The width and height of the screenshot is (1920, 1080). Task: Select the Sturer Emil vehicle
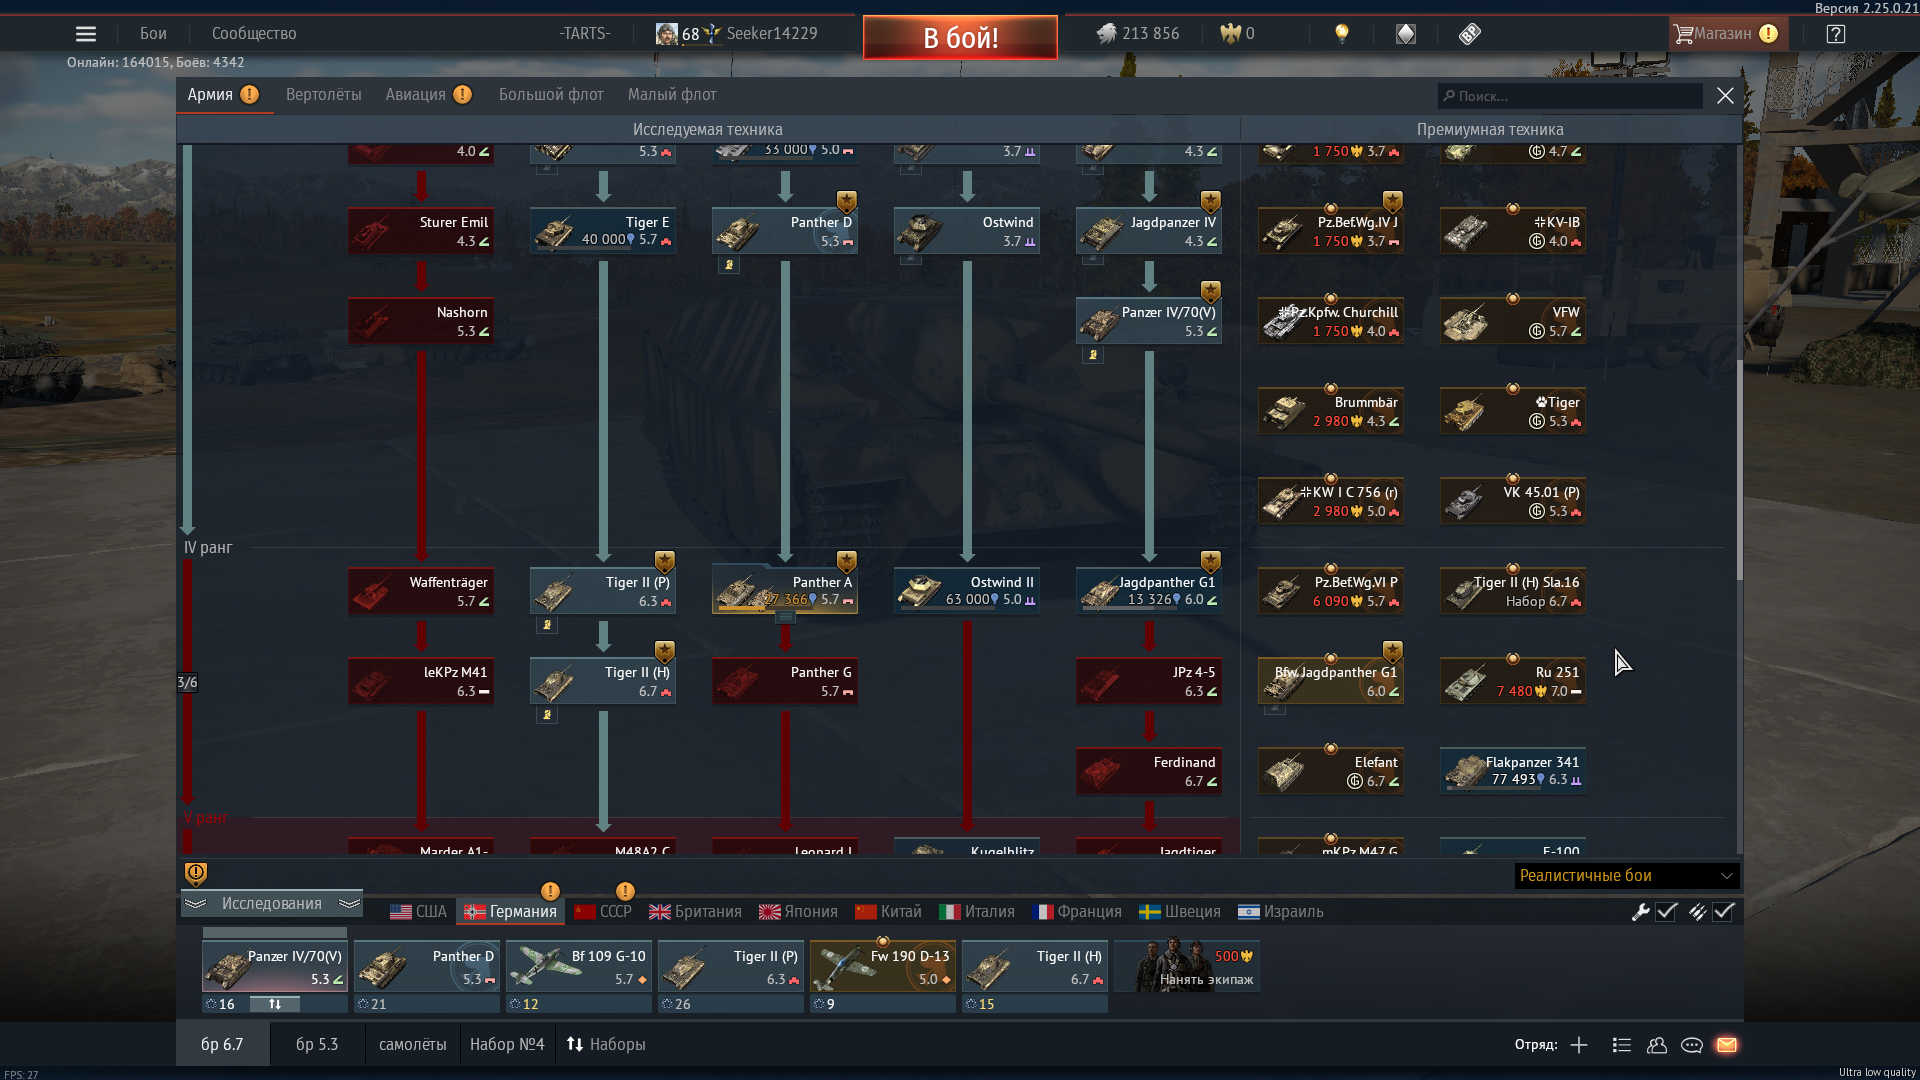coord(421,231)
